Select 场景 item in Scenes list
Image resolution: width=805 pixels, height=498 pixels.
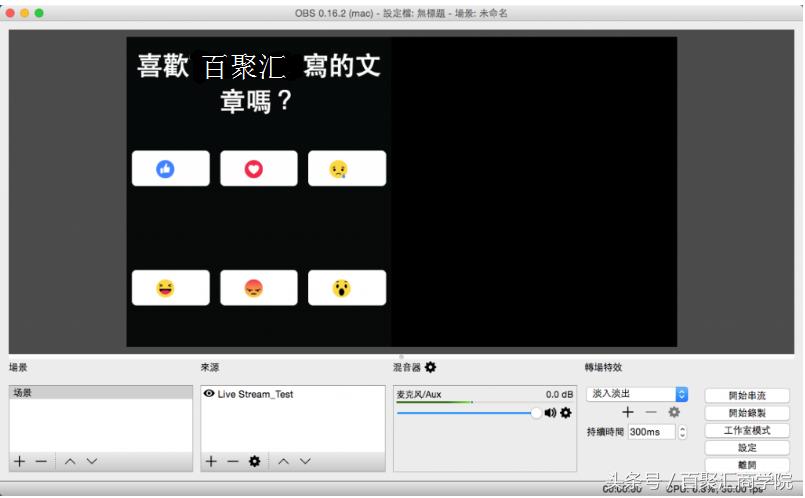coord(101,393)
